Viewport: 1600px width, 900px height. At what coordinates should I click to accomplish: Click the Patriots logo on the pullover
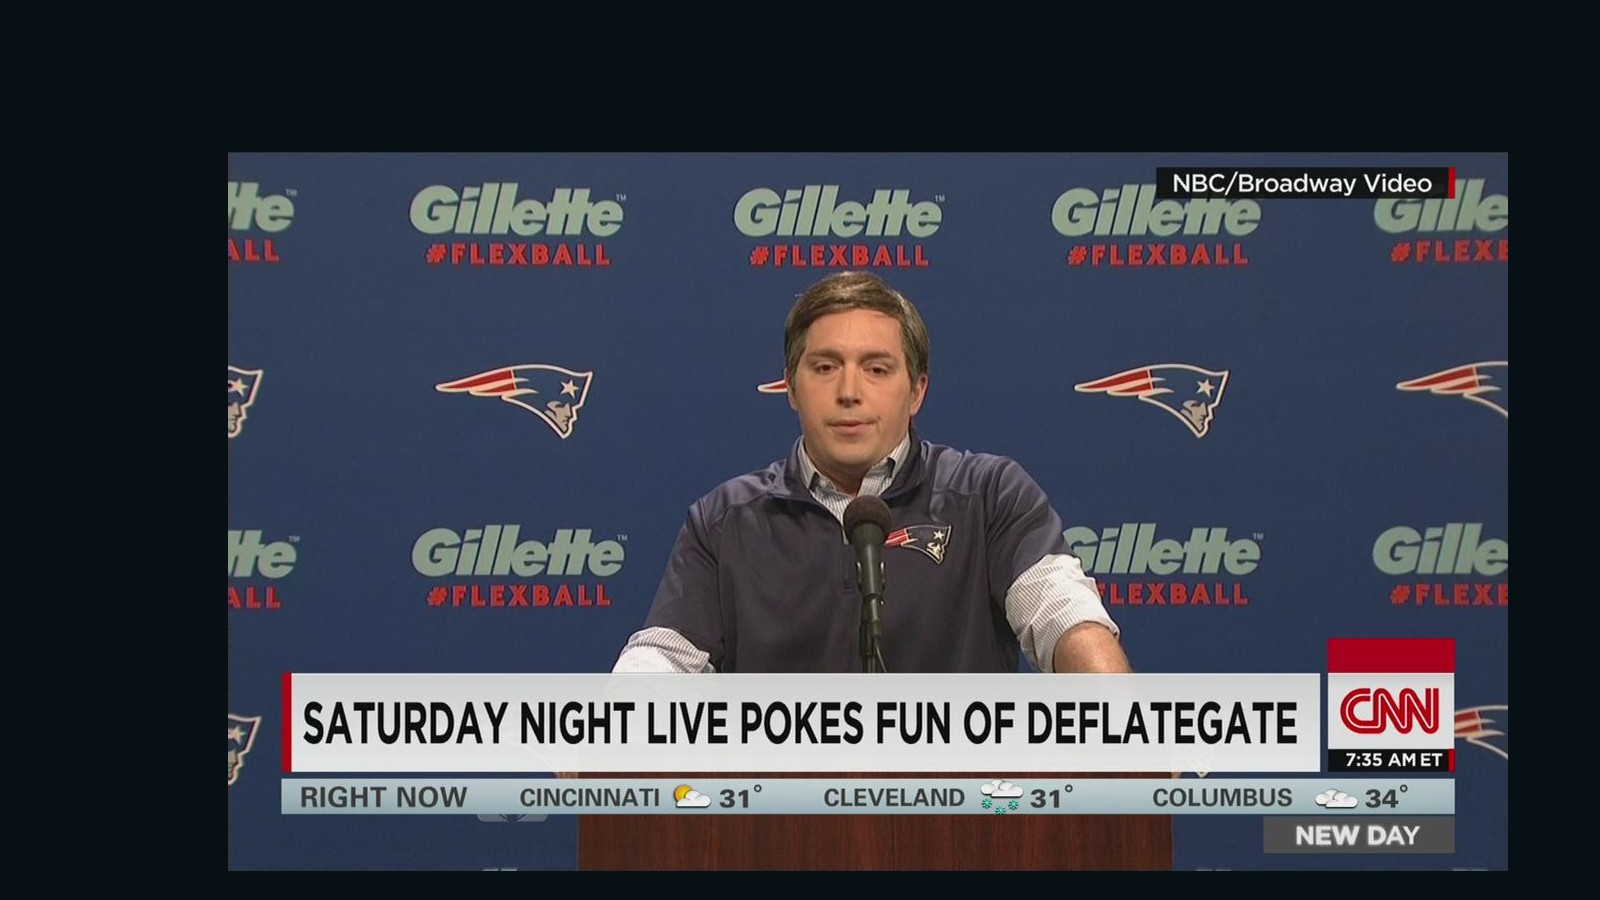tap(918, 542)
